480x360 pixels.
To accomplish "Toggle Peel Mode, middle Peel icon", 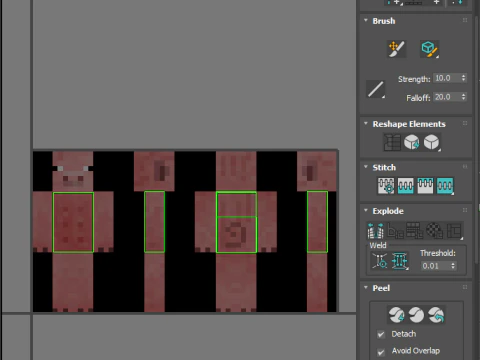I will (x=416, y=315).
